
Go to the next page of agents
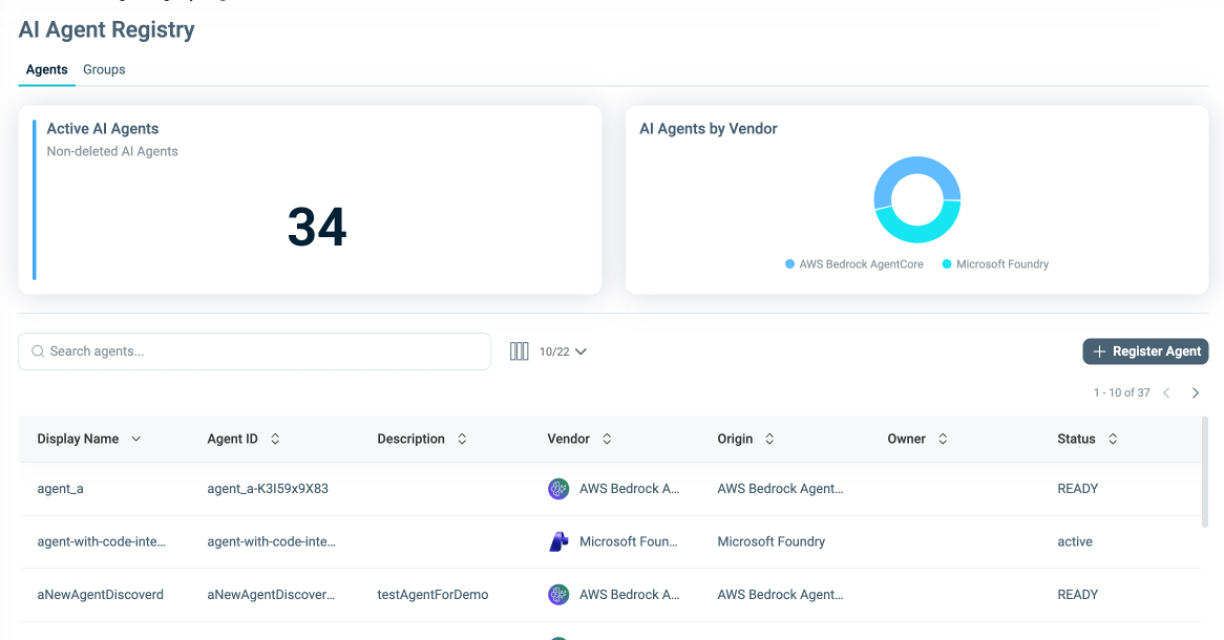(1195, 393)
